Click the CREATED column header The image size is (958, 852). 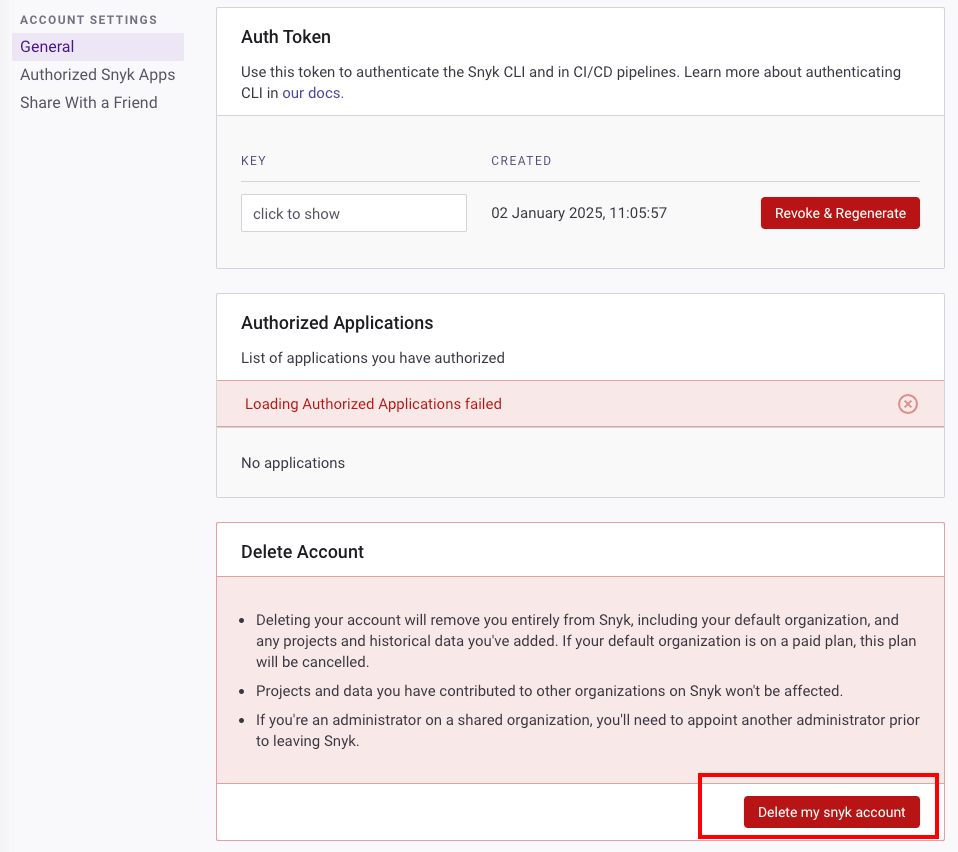coord(521,161)
